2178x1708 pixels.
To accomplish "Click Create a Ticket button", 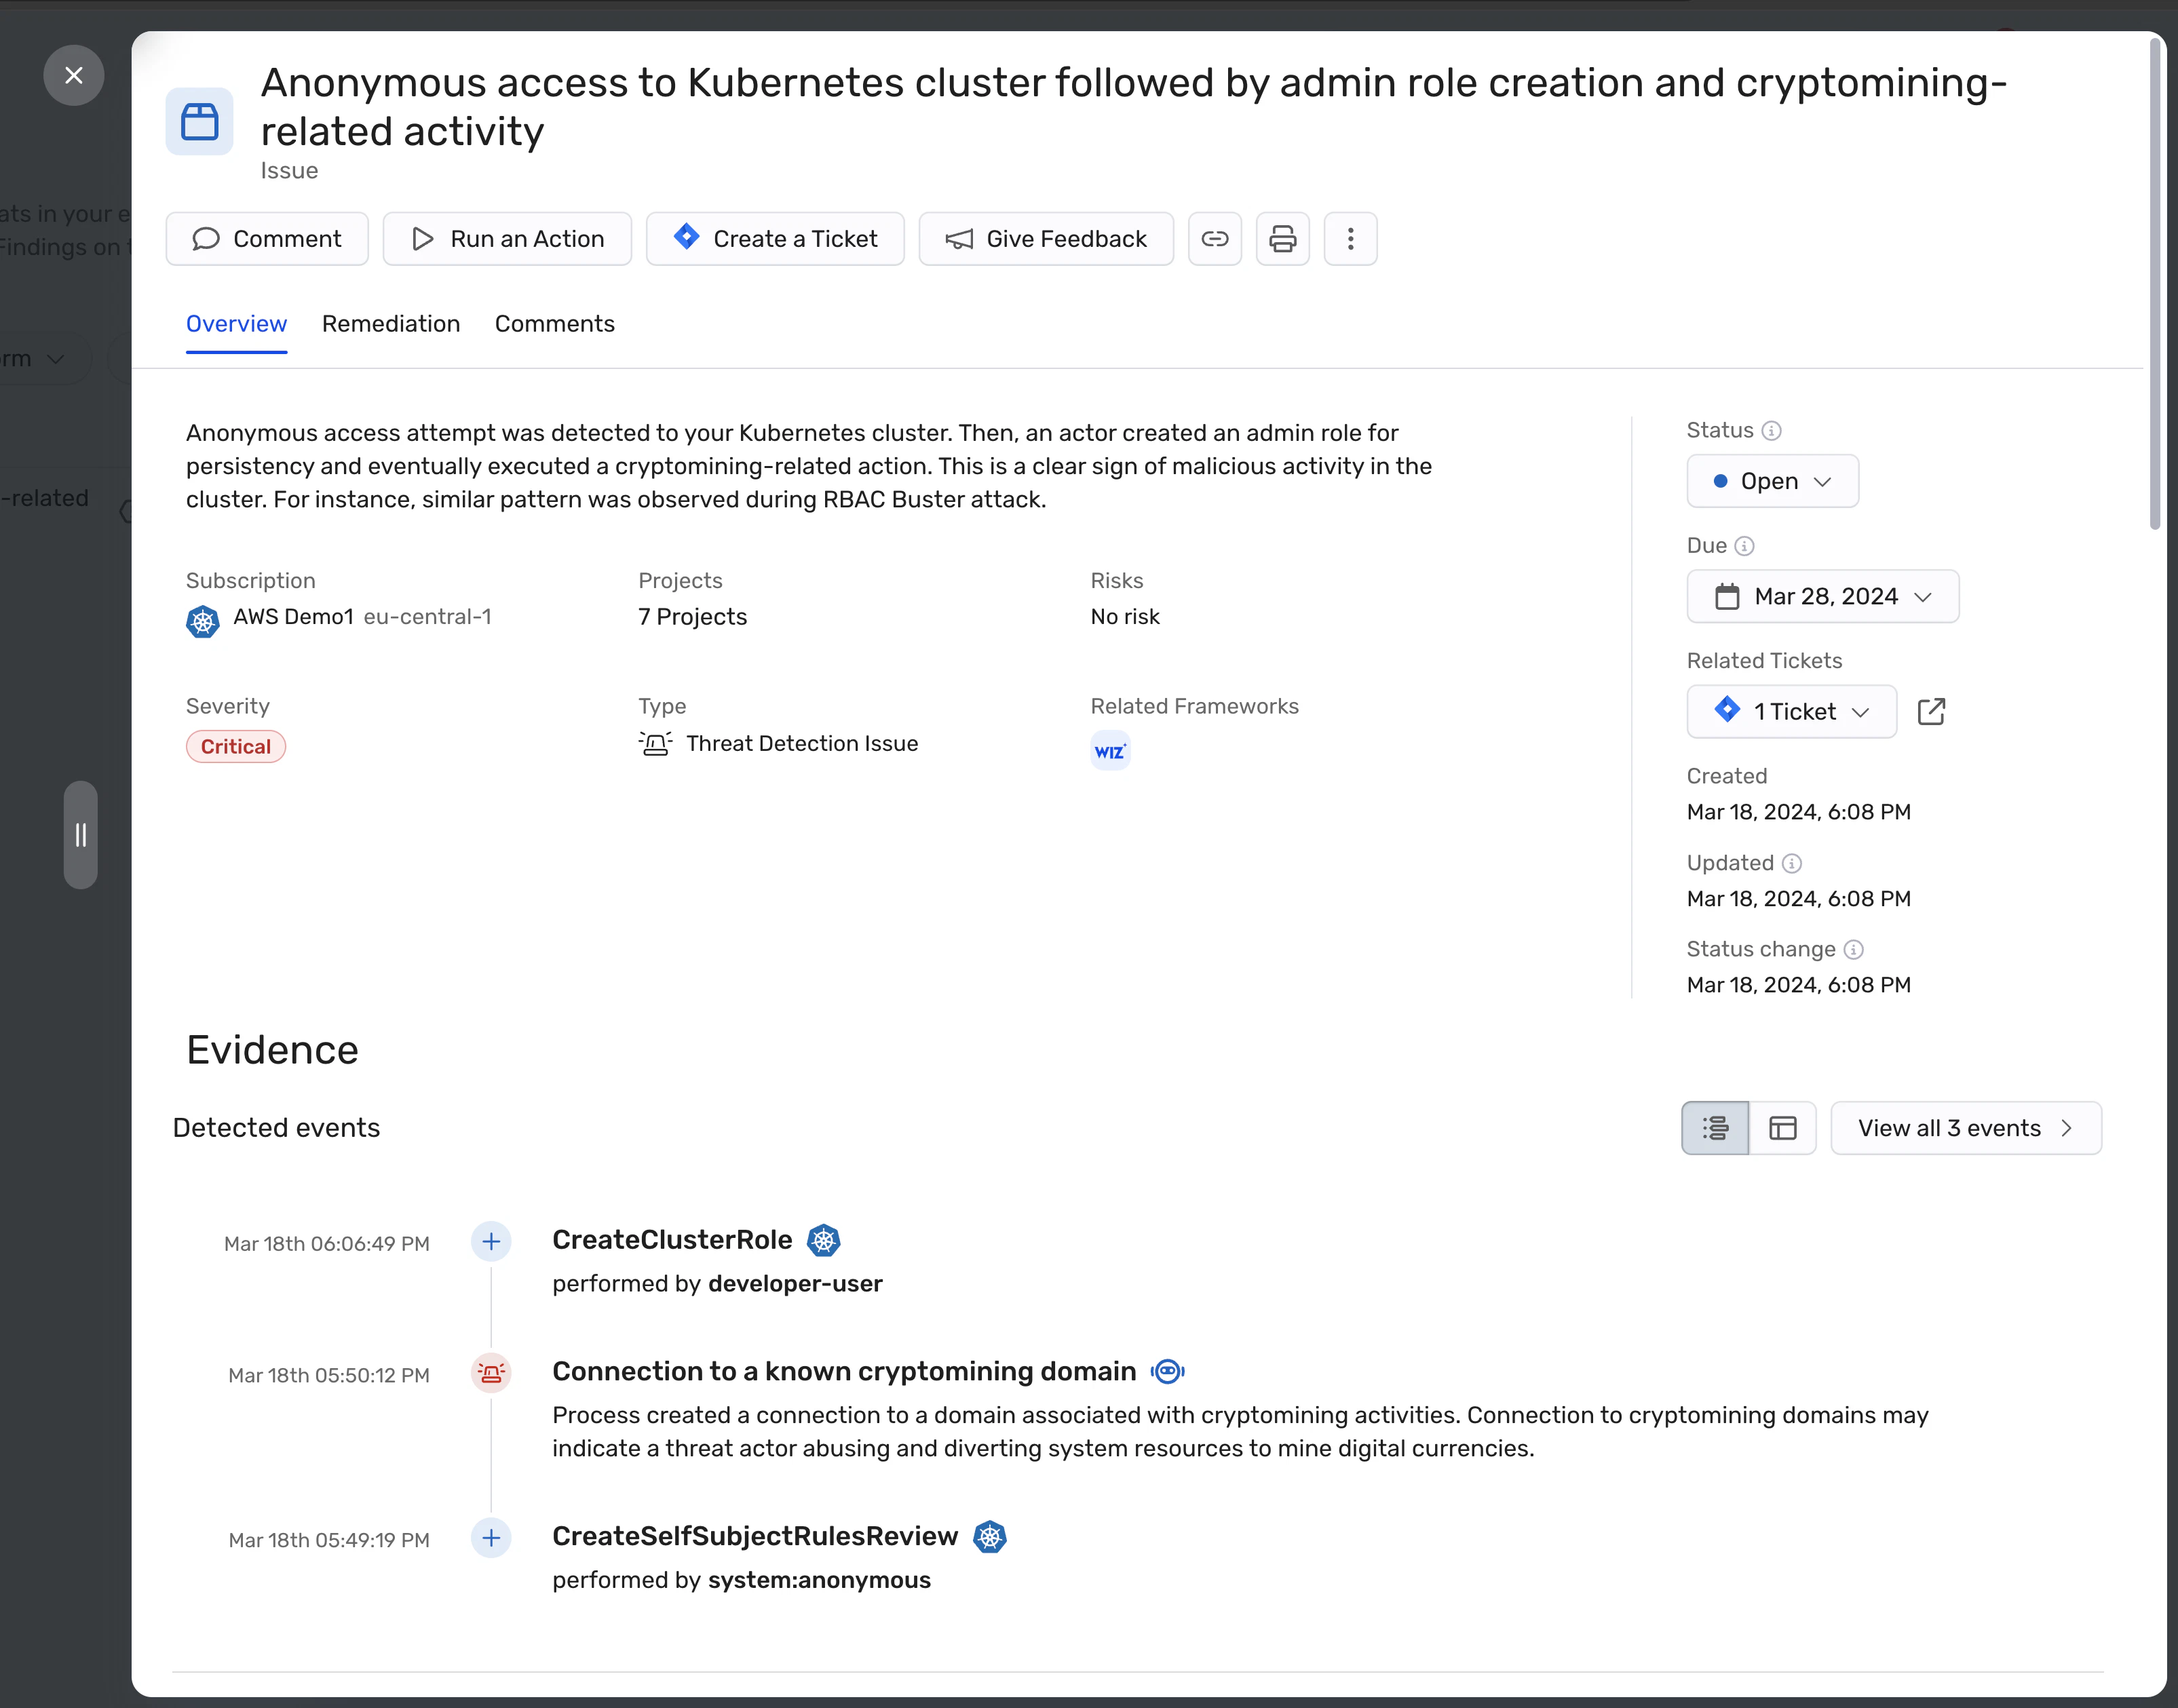I will click(x=775, y=239).
